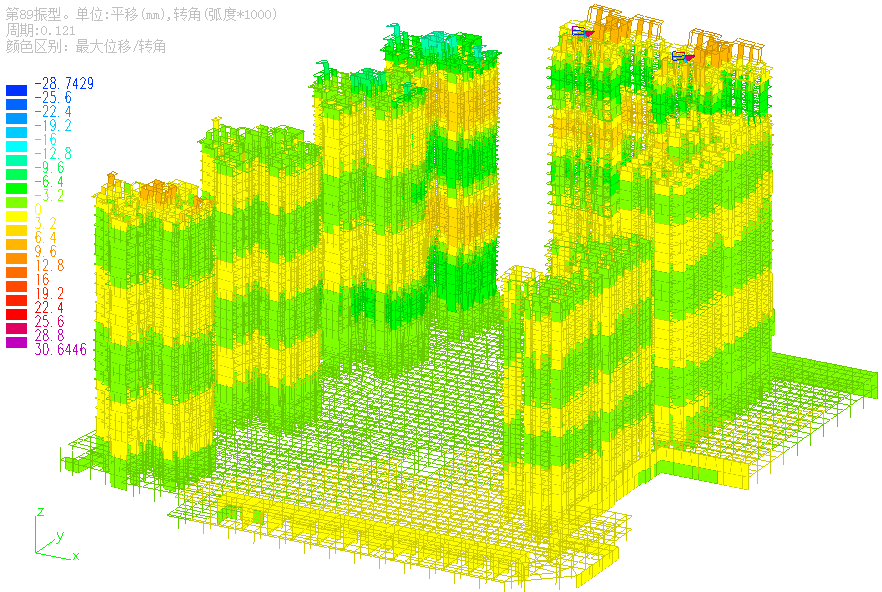Click the legend value -25.6

tap(53, 97)
